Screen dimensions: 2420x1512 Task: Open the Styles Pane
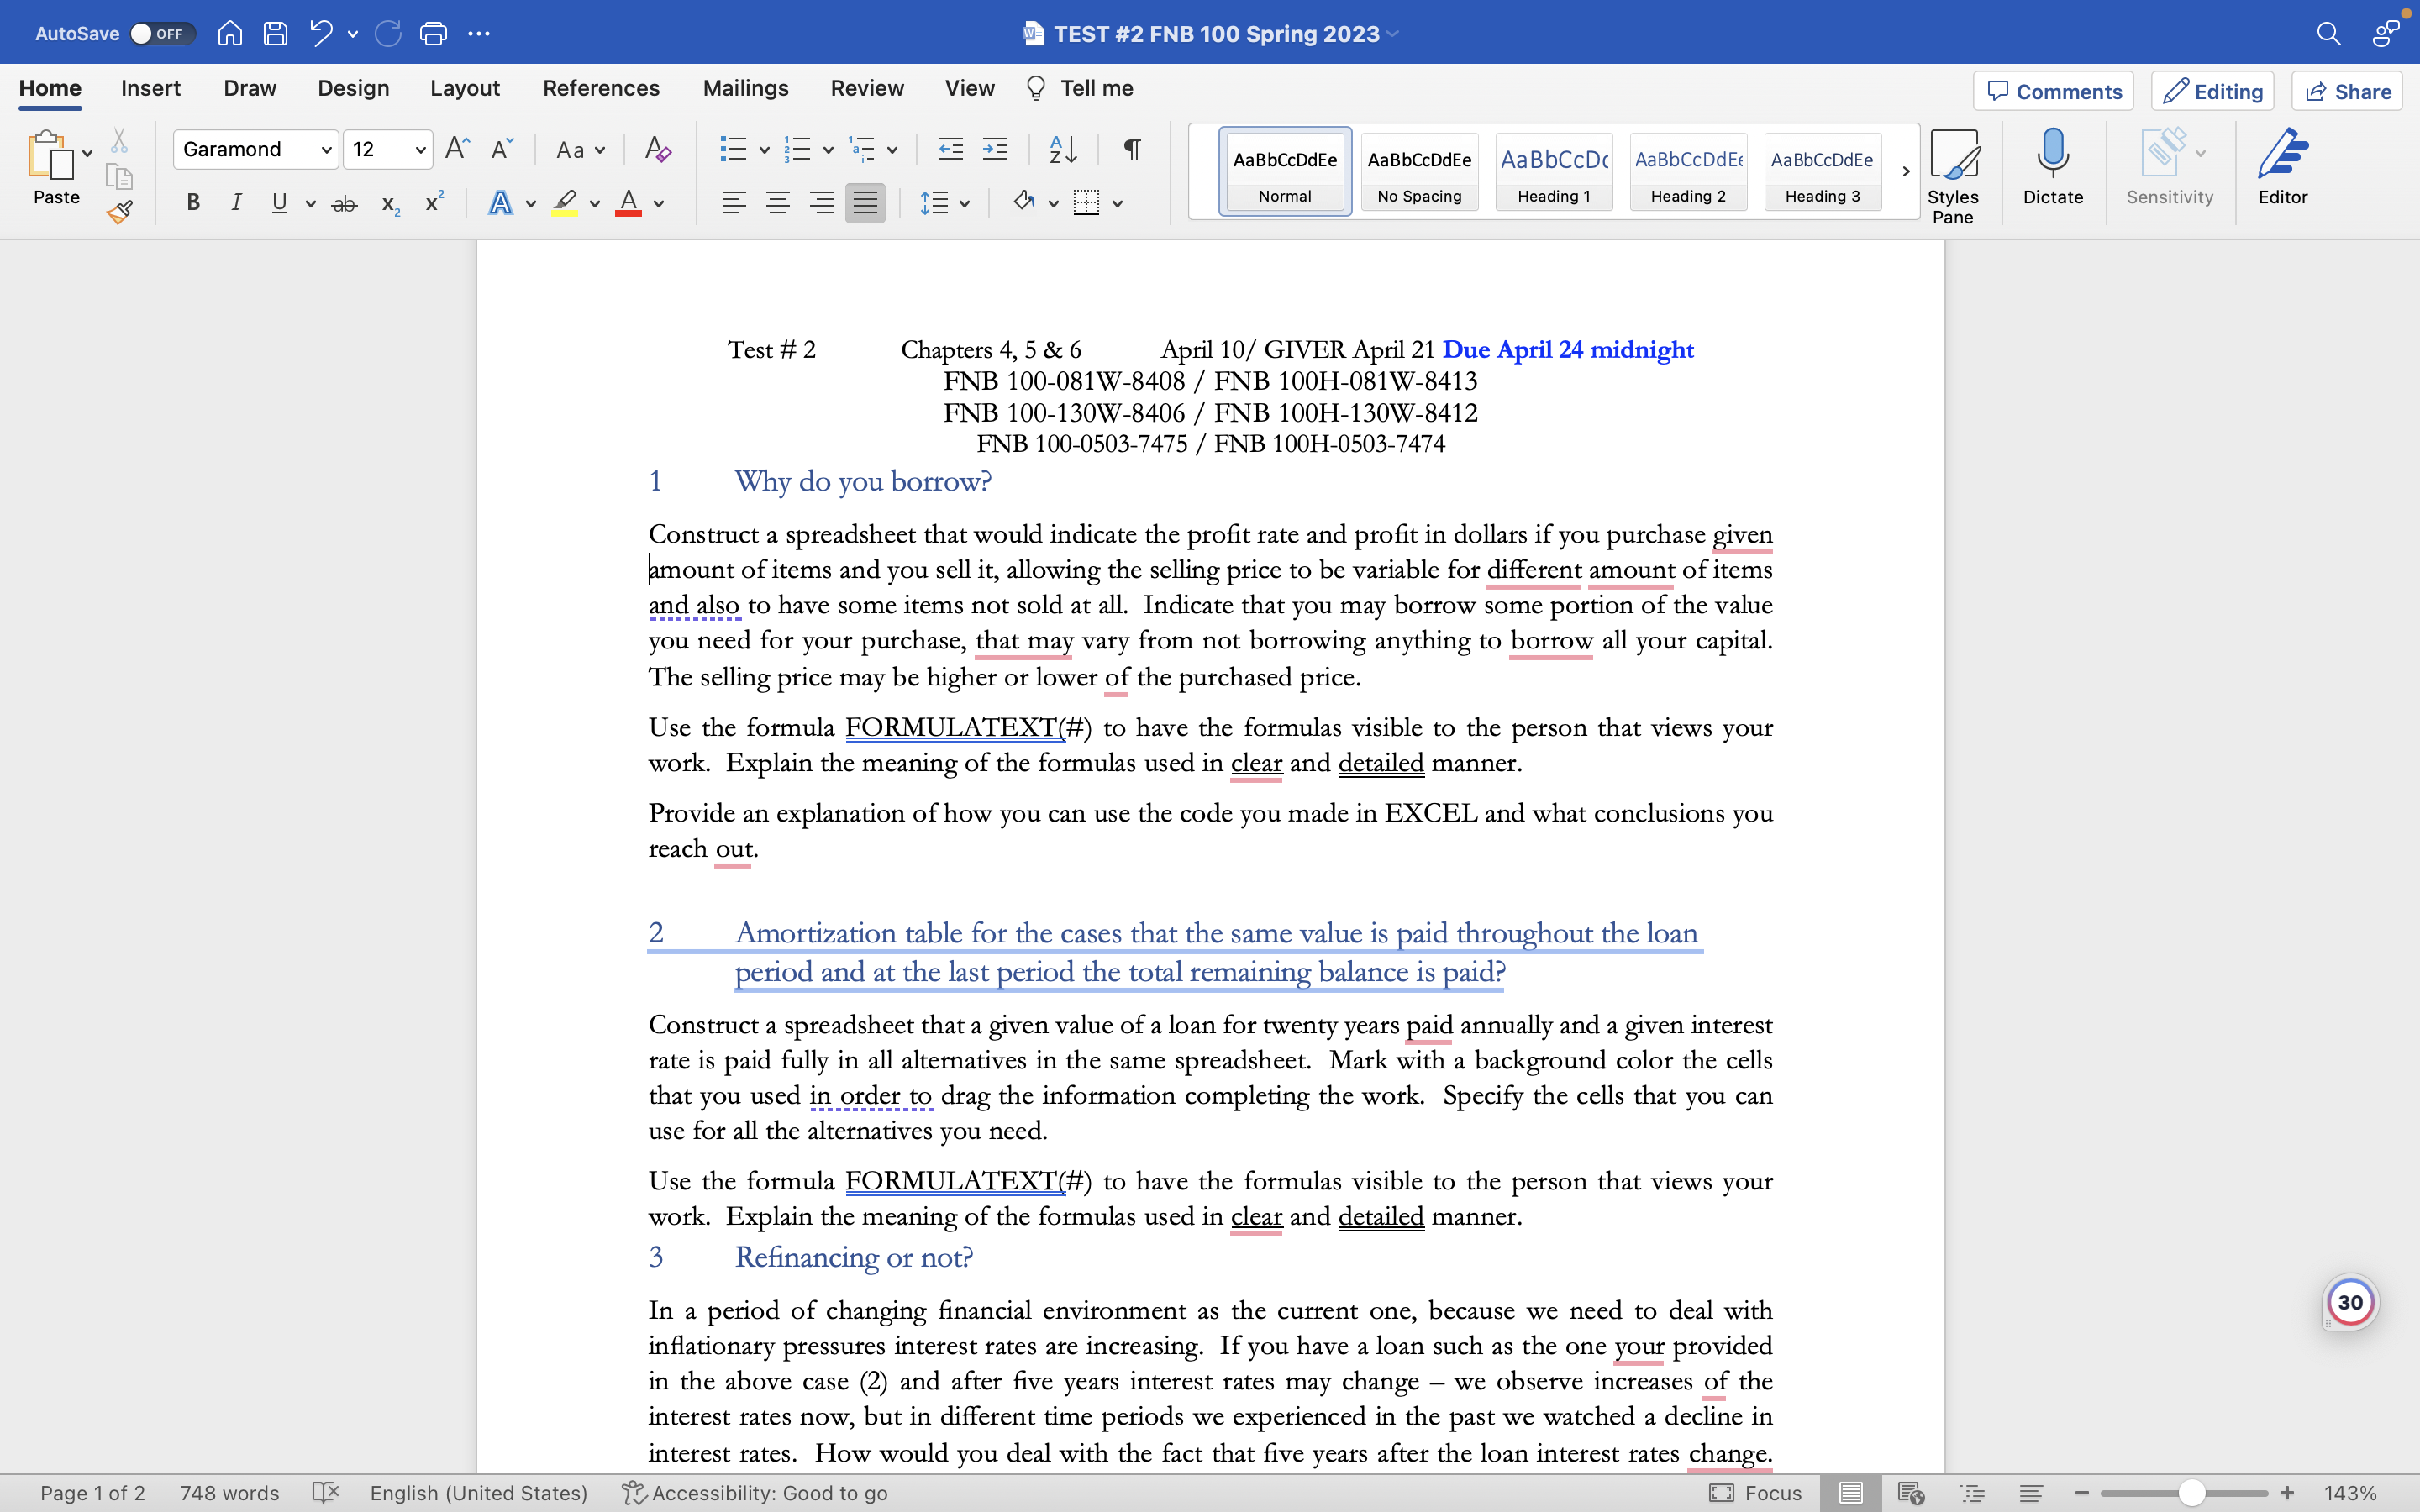point(1954,170)
